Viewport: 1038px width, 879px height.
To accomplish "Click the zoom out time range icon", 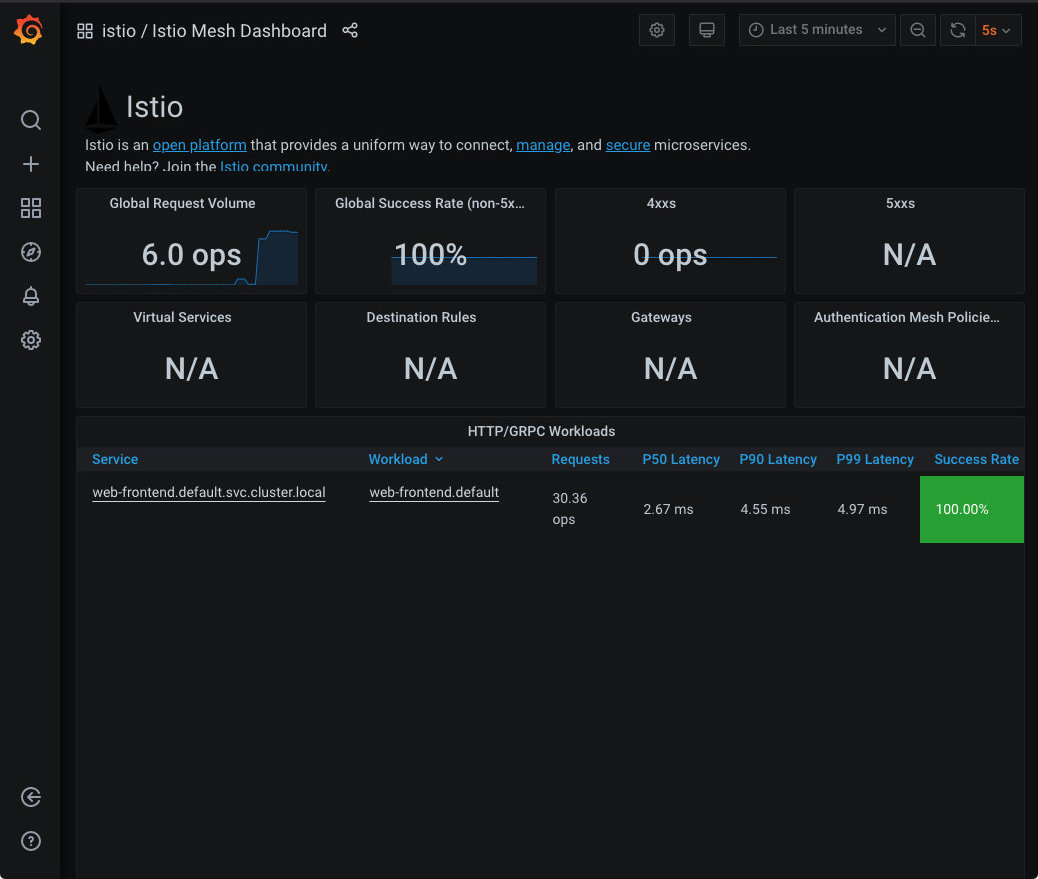I will click(917, 30).
